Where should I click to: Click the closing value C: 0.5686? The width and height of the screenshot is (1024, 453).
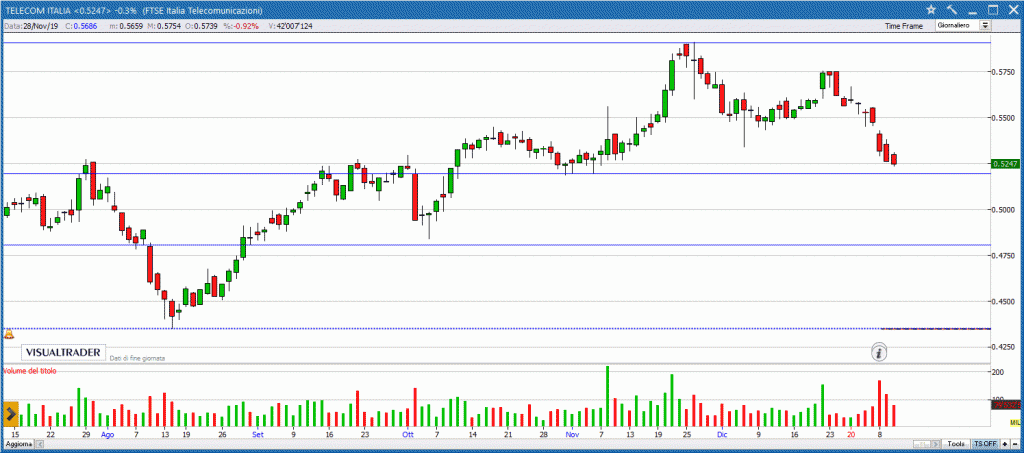click(x=80, y=26)
